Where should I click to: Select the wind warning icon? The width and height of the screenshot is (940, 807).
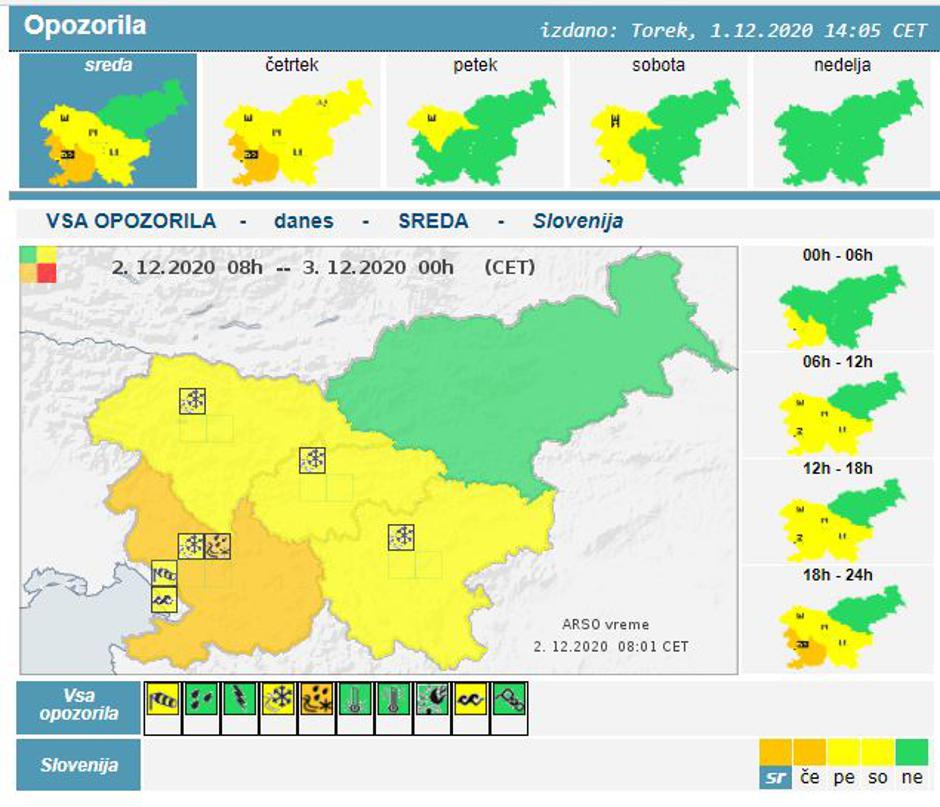pos(160,701)
